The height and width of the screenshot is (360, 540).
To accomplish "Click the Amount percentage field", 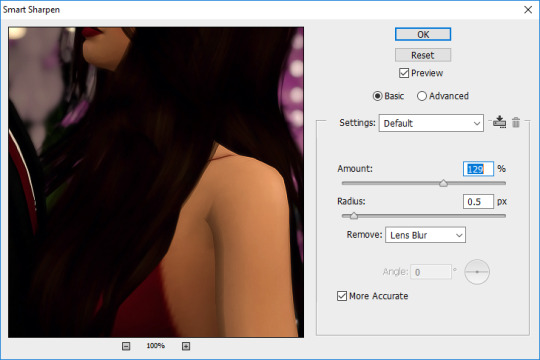I will [478, 169].
